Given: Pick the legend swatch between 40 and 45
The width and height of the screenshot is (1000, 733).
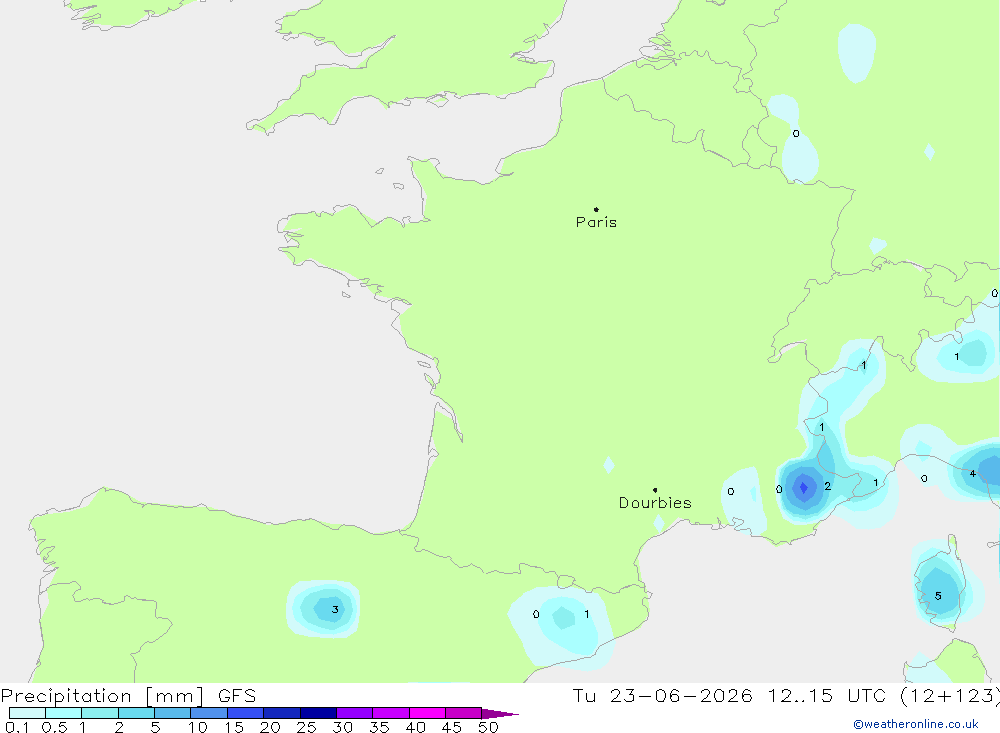Looking at the screenshot, I should point(427,713).
